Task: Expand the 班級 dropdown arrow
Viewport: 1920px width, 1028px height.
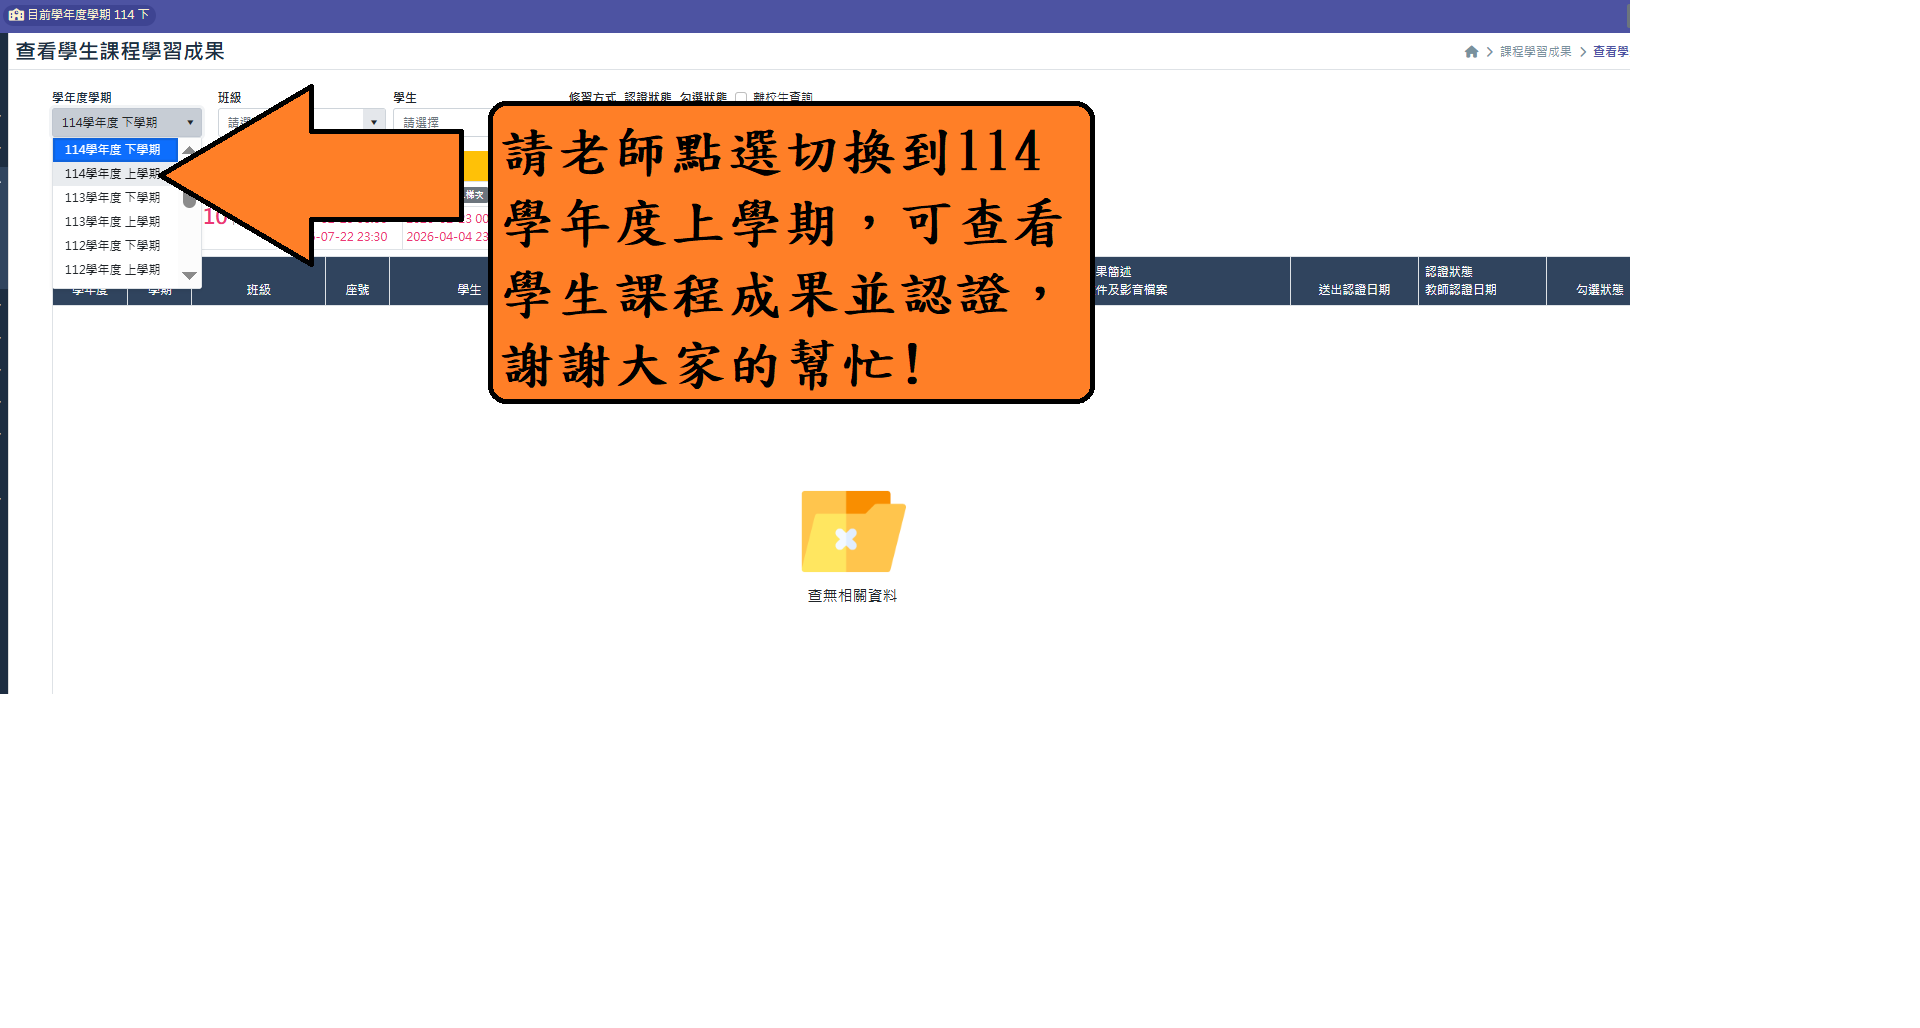Action: point(374,123)
